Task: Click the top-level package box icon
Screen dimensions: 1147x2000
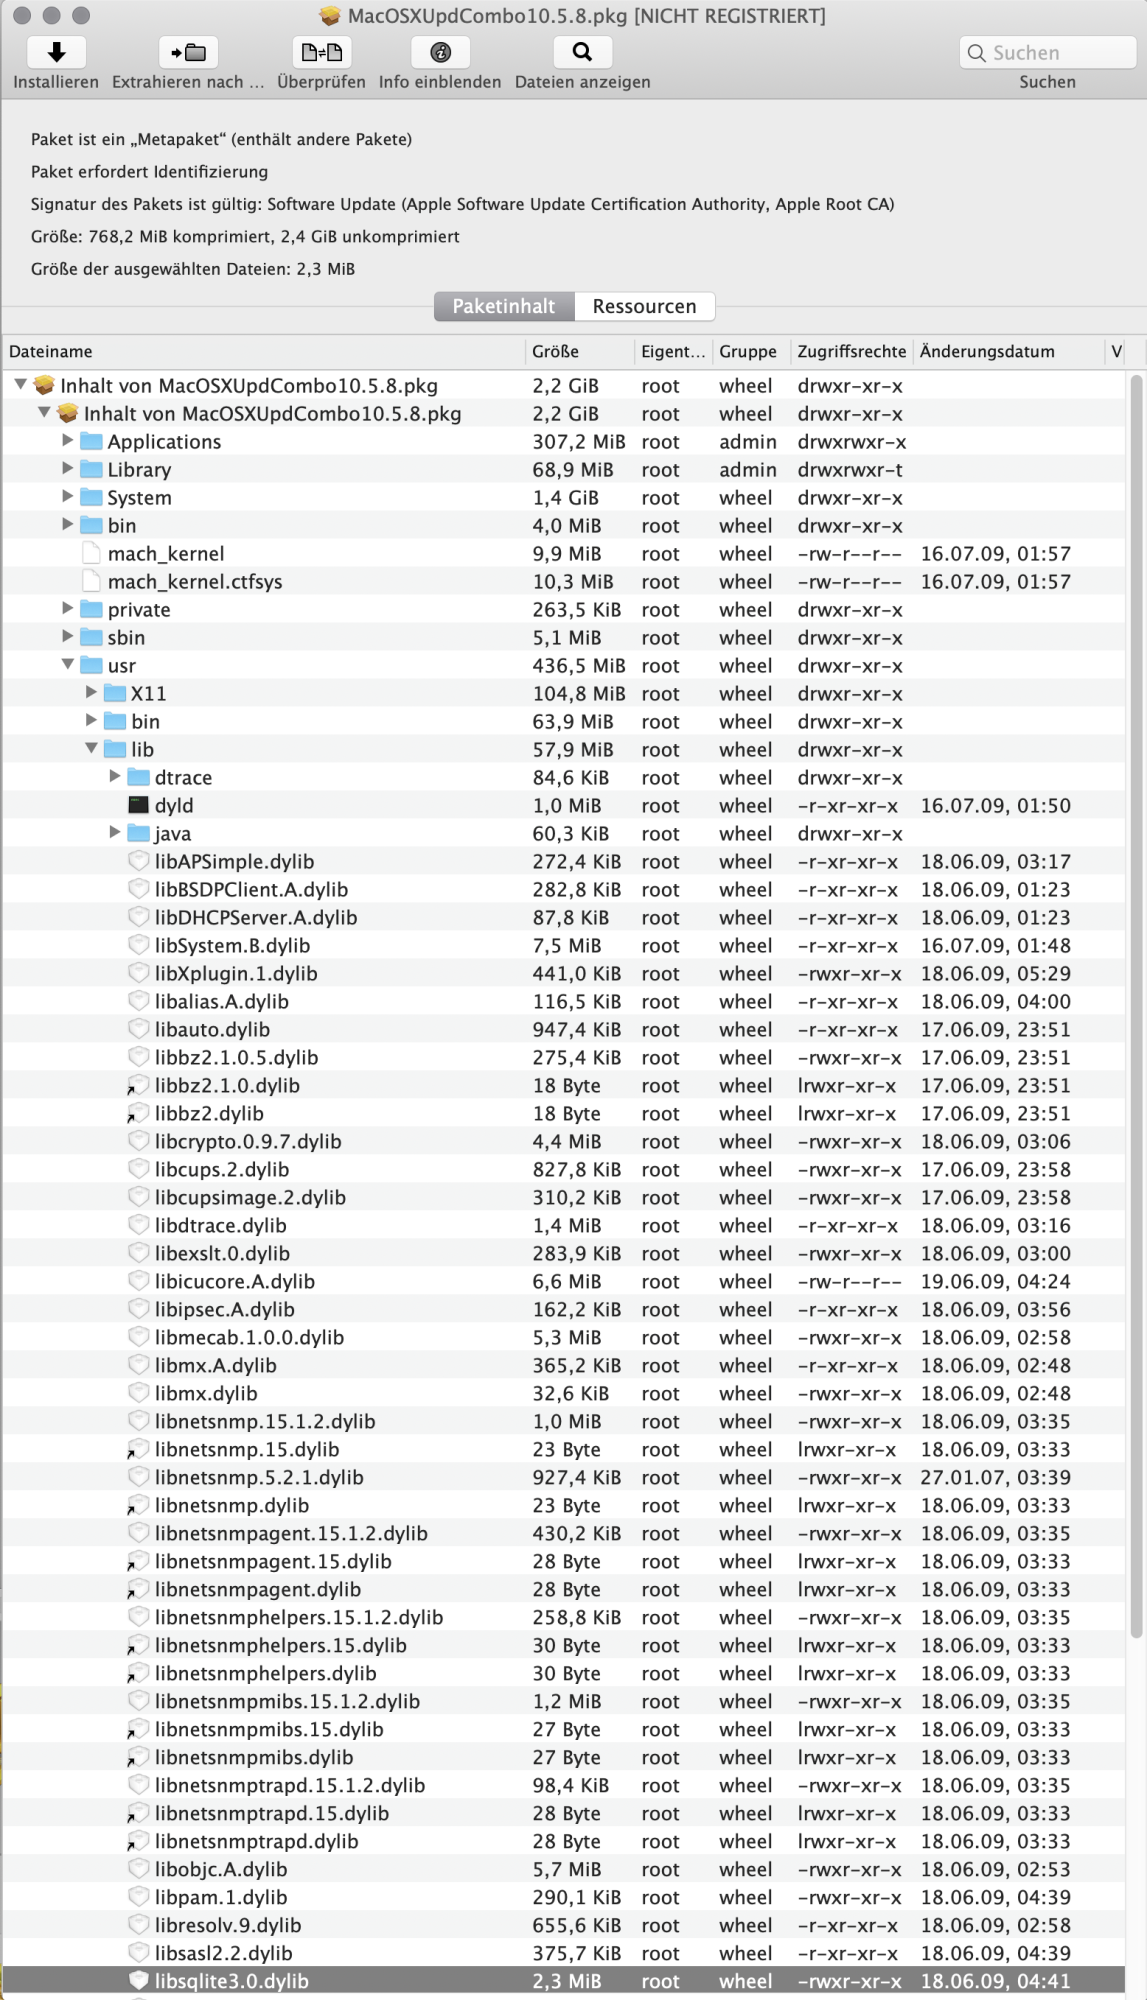Action: click(44, 385)
